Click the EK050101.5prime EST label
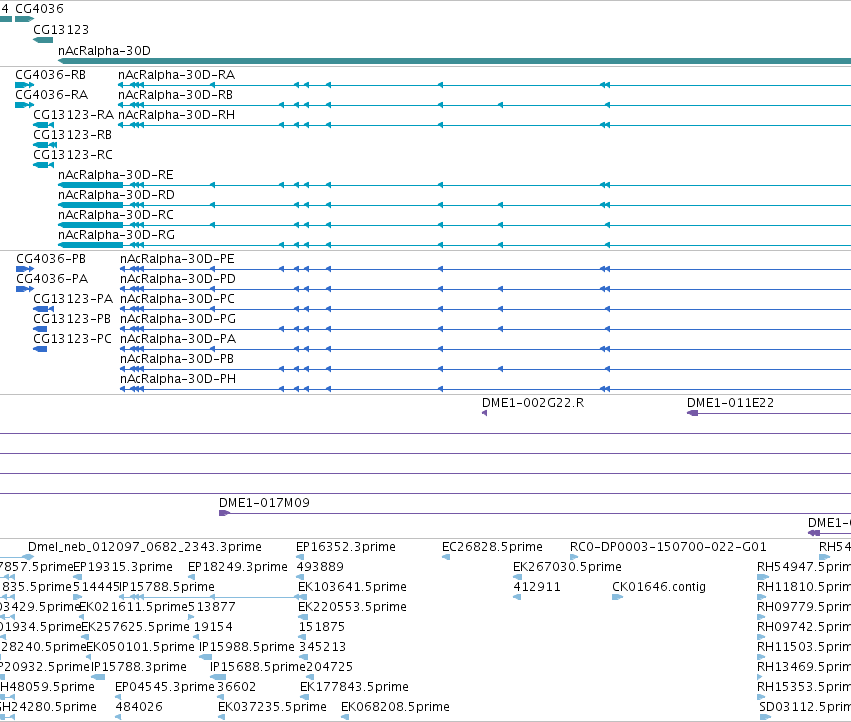The height and width of the screenshot is (722, 851). coord(141,648)
